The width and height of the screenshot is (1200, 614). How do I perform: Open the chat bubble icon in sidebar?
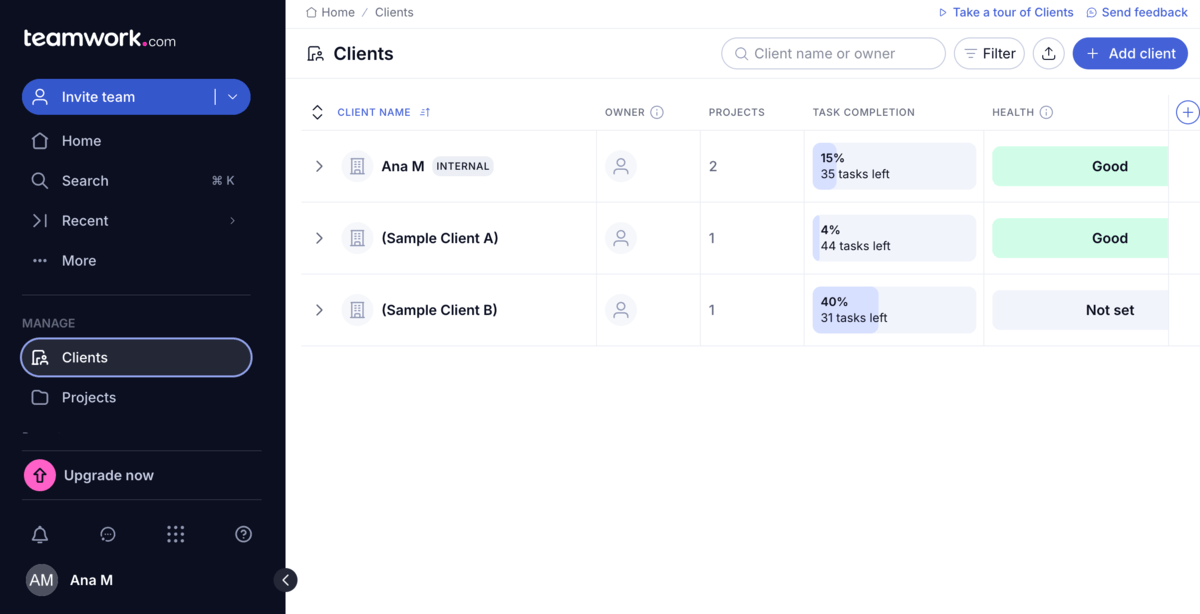[108, 535]
